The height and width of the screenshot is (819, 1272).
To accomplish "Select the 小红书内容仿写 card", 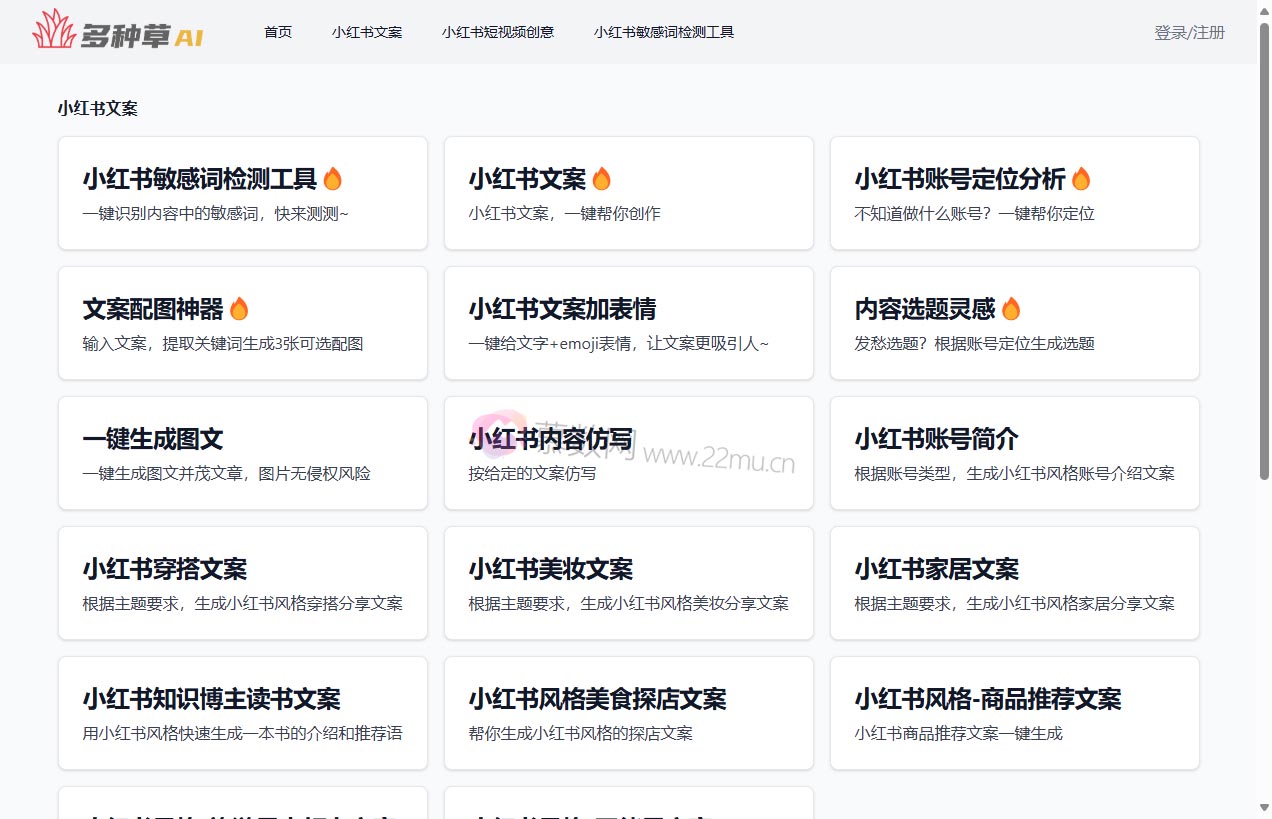I will point(628,453).
